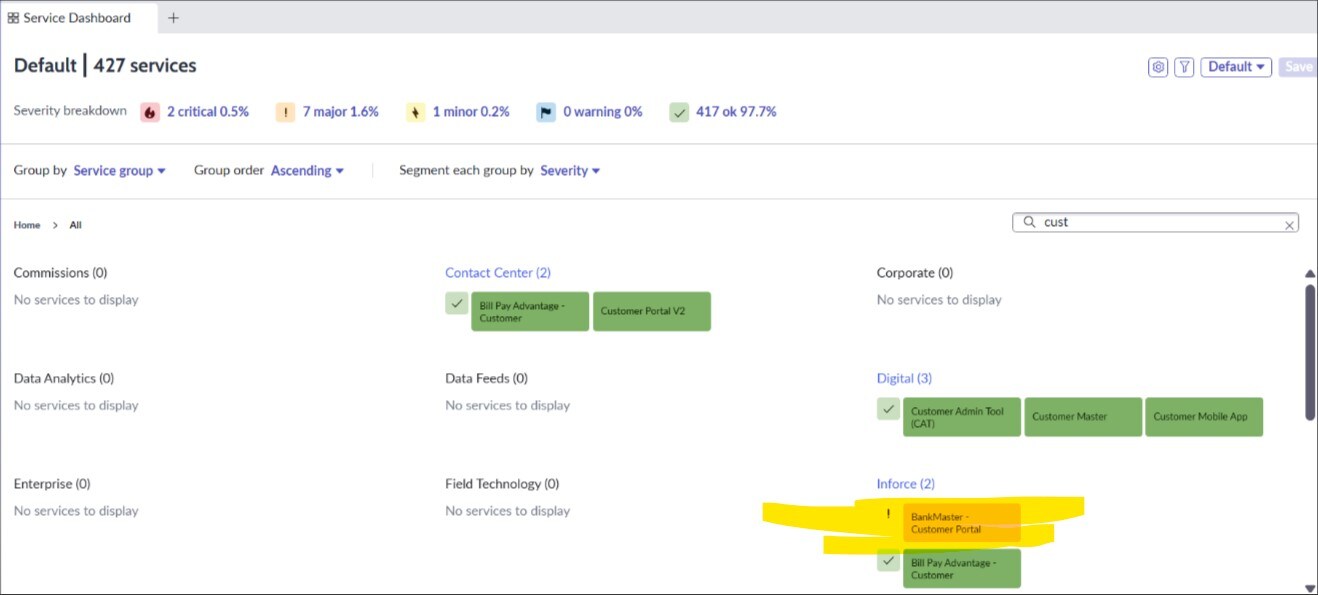
Task: Click the Default 427 services title
Action: pyautogui.click(x=105, y=66)
